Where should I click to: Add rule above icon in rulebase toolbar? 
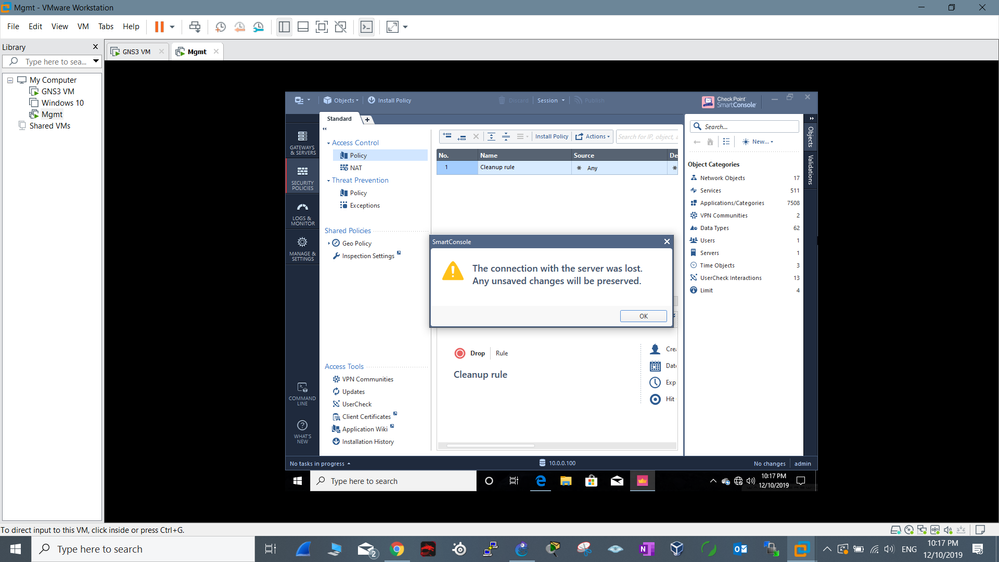click(447, 136)
